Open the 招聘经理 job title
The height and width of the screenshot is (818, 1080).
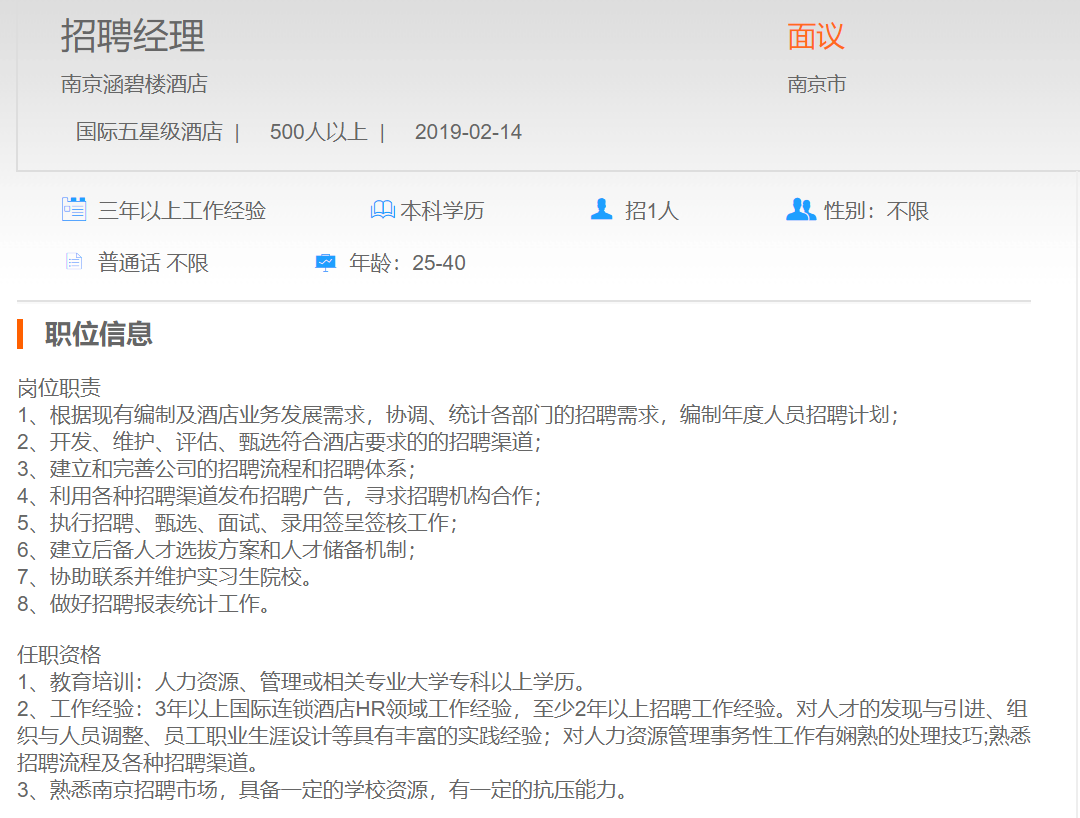tap(133, 36)
